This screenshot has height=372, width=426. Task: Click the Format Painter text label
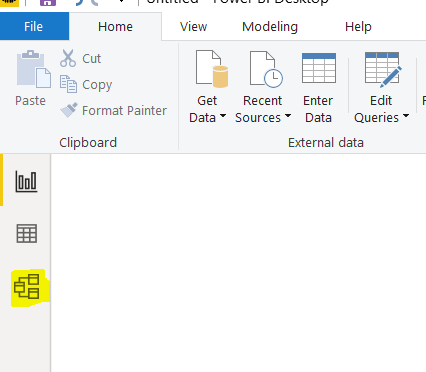pos(124,111)
